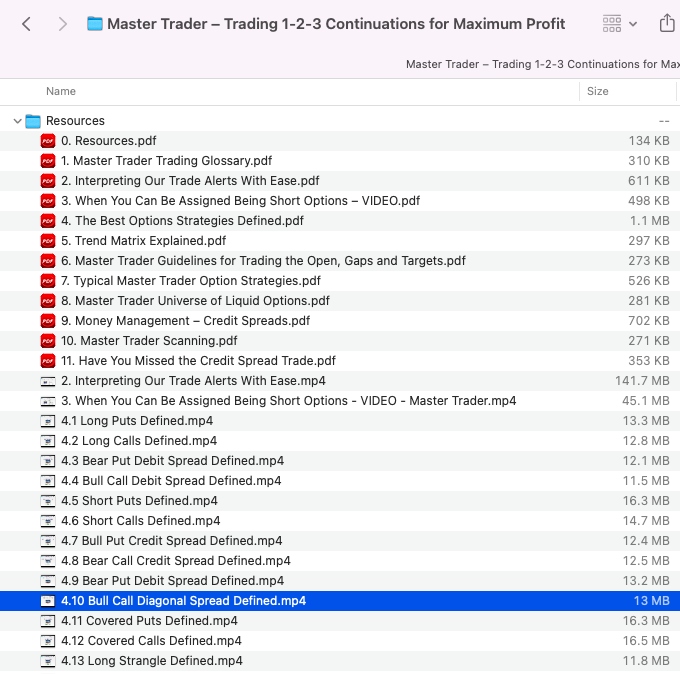Go forward with the right chevron

click(x=63, y=24)
